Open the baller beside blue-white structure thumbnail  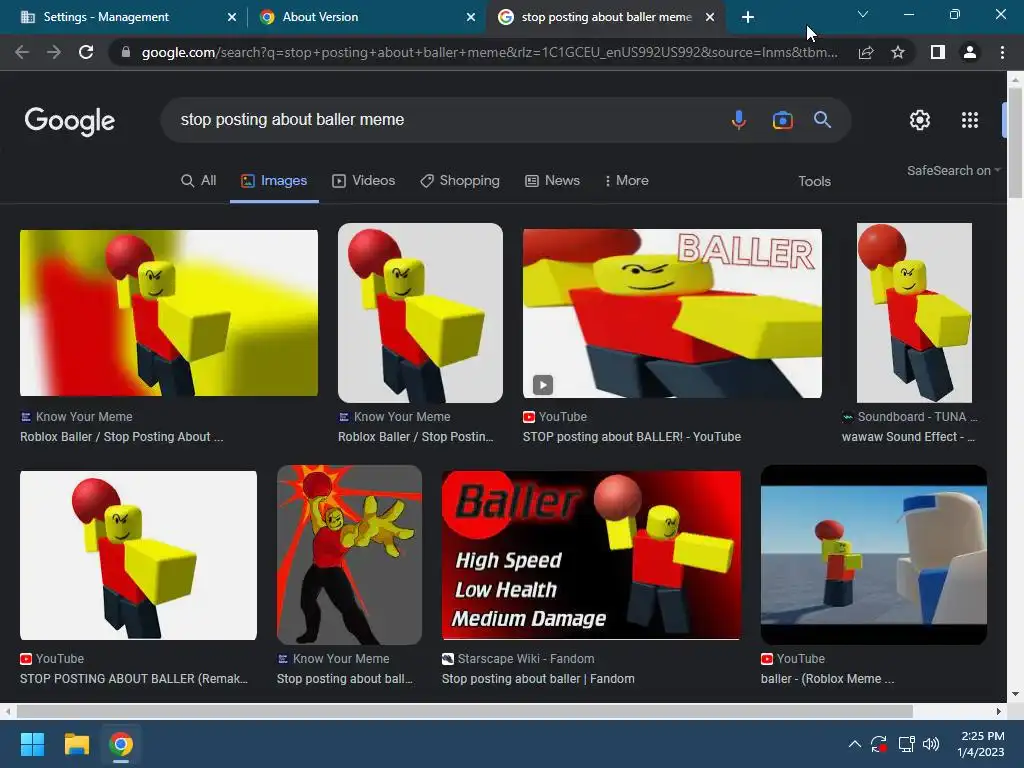(x=874, y=555)
